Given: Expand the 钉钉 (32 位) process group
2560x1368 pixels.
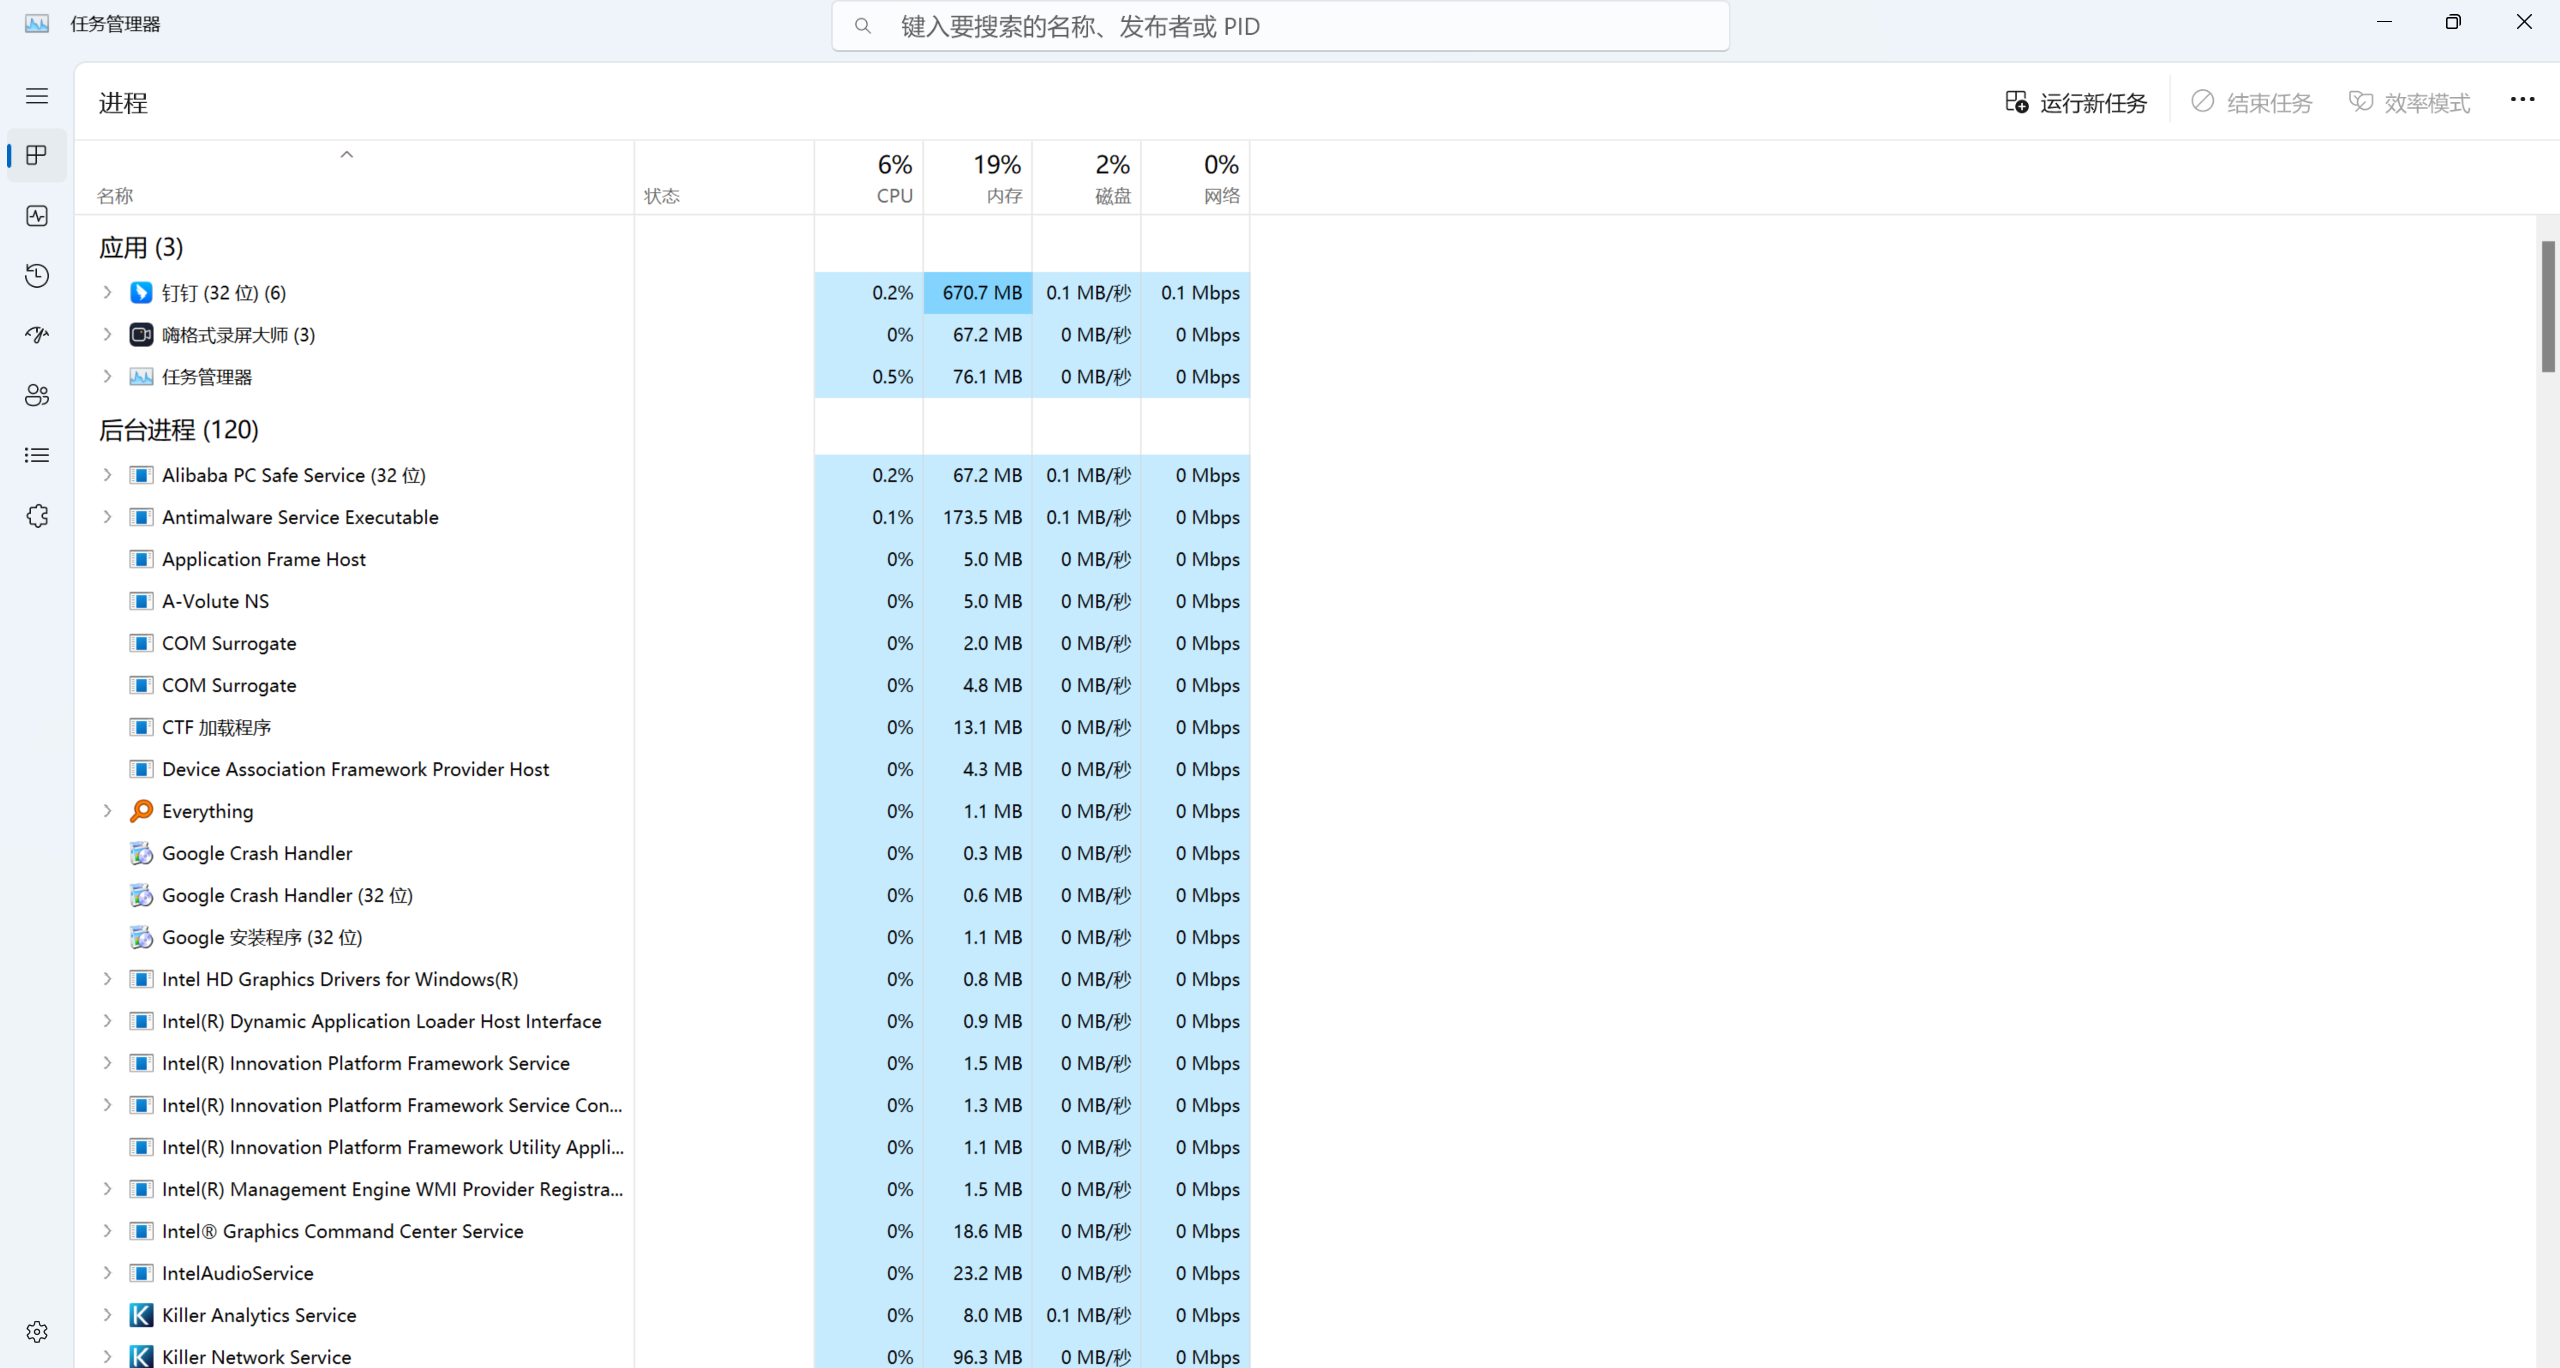Looking at the screenshot, I should pyautogui.click(x=107, y=293).
